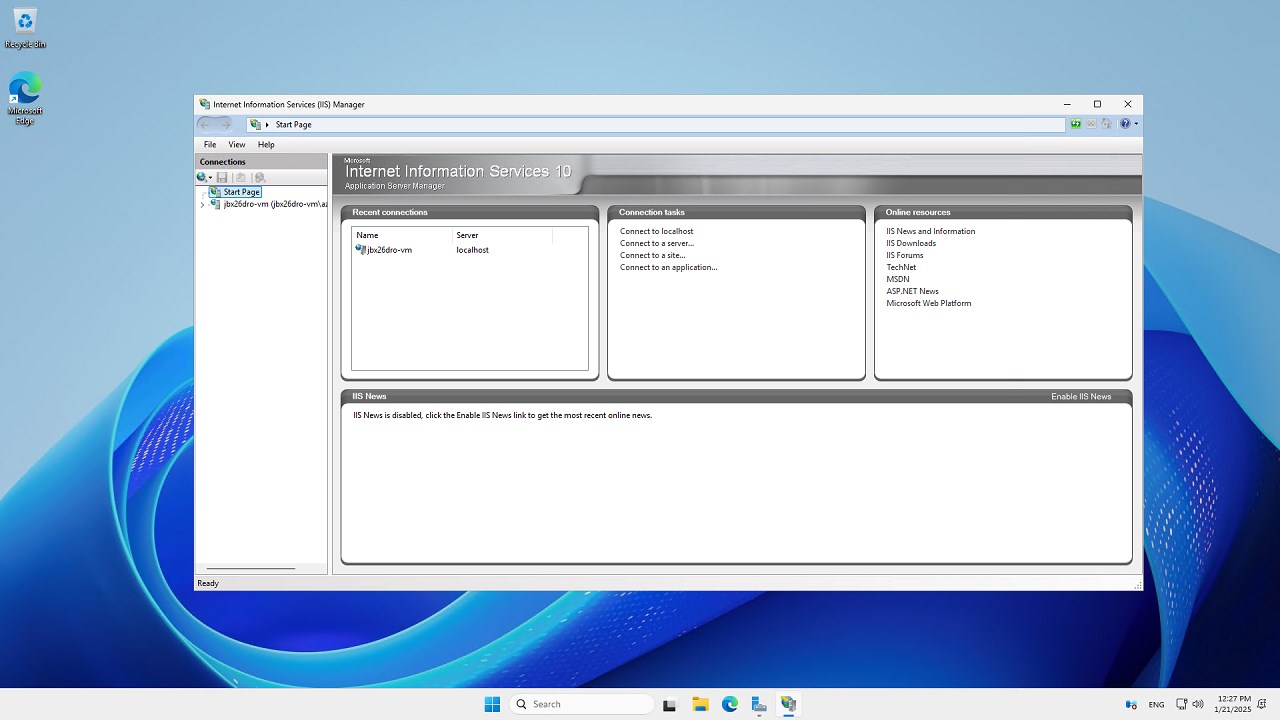This screenshot has height=720, width=1280.
Task: Click the horizontal scrollbar in Connections pane
Action: pyautogui.click(x=251, y=568)
